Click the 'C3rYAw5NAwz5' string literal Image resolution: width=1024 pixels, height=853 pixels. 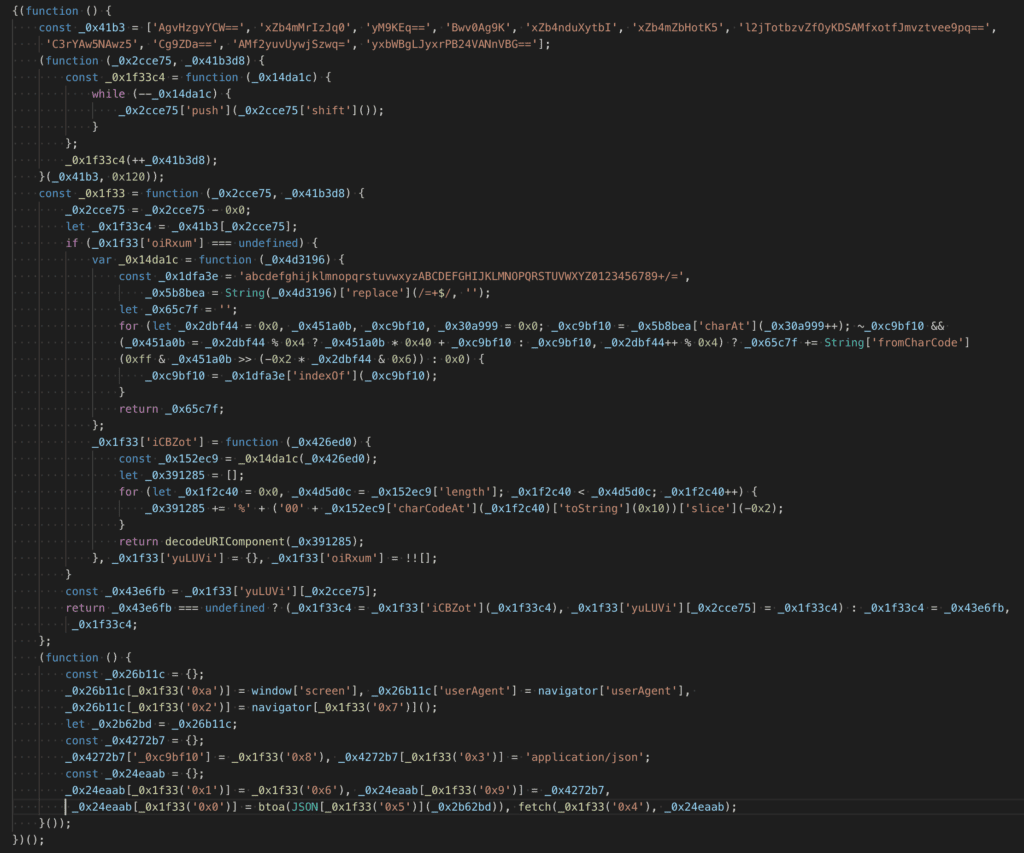pos(92,44)
